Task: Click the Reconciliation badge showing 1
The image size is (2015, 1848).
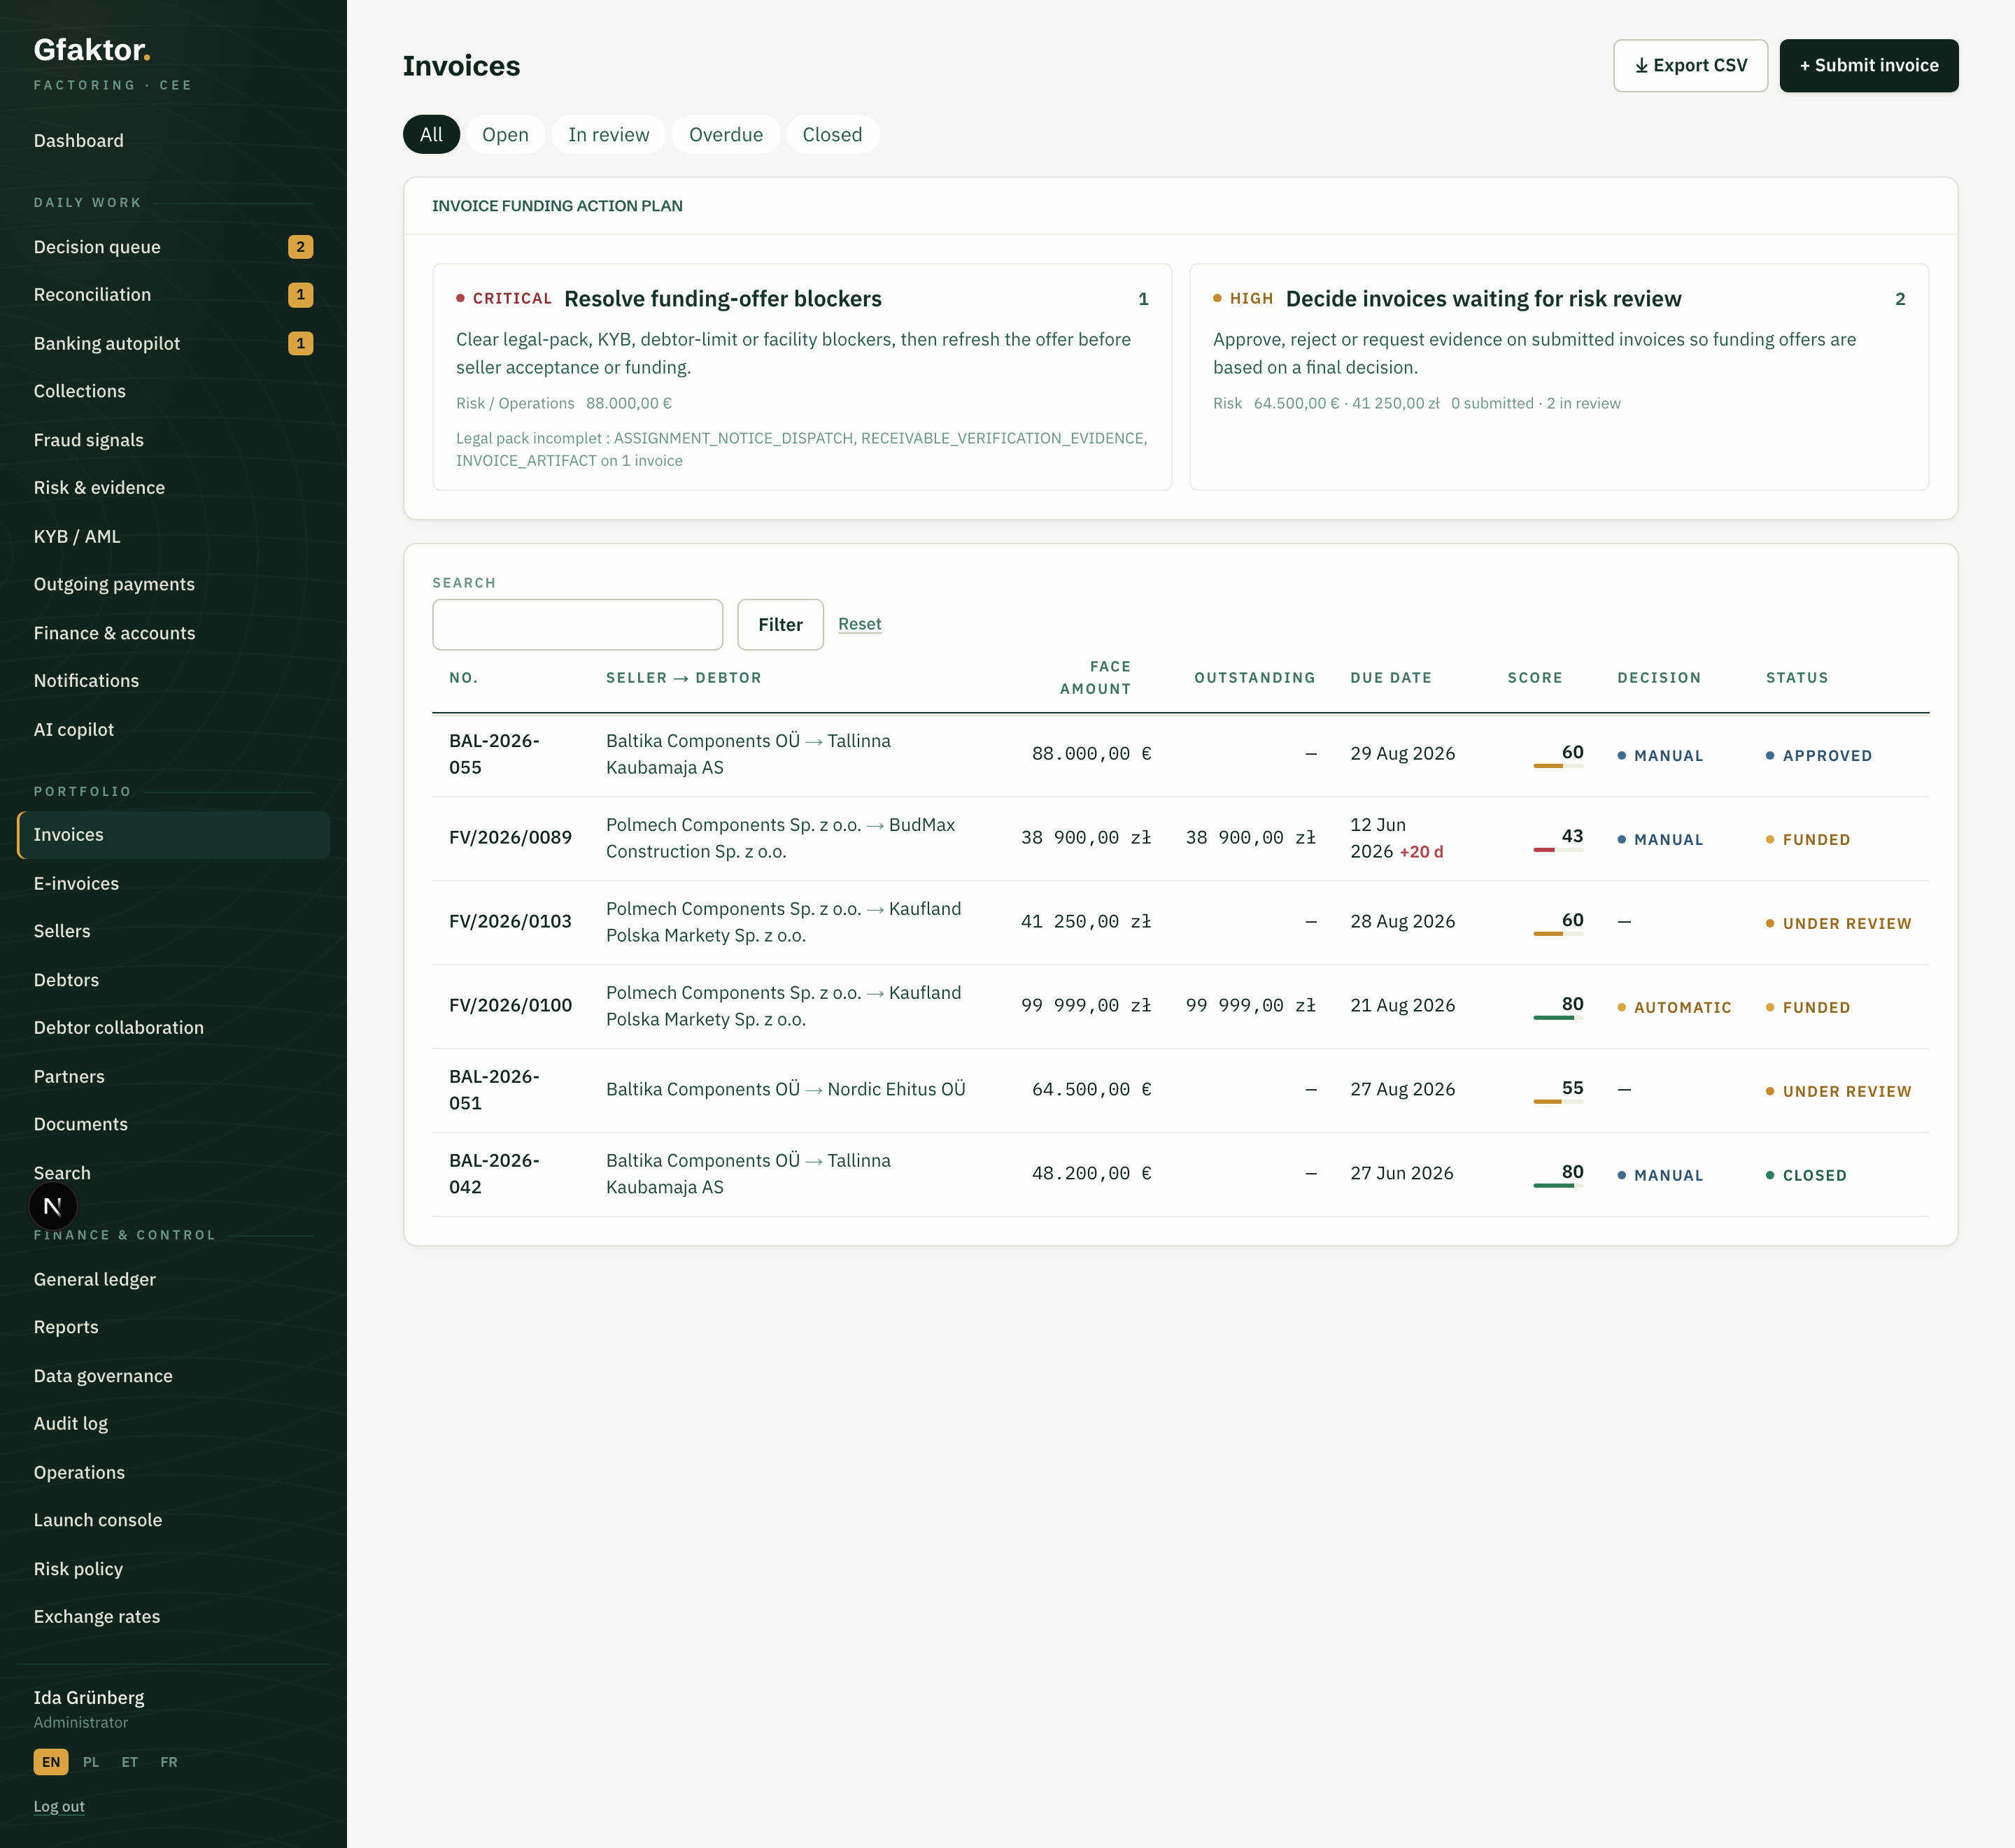Action: (300, 295)
